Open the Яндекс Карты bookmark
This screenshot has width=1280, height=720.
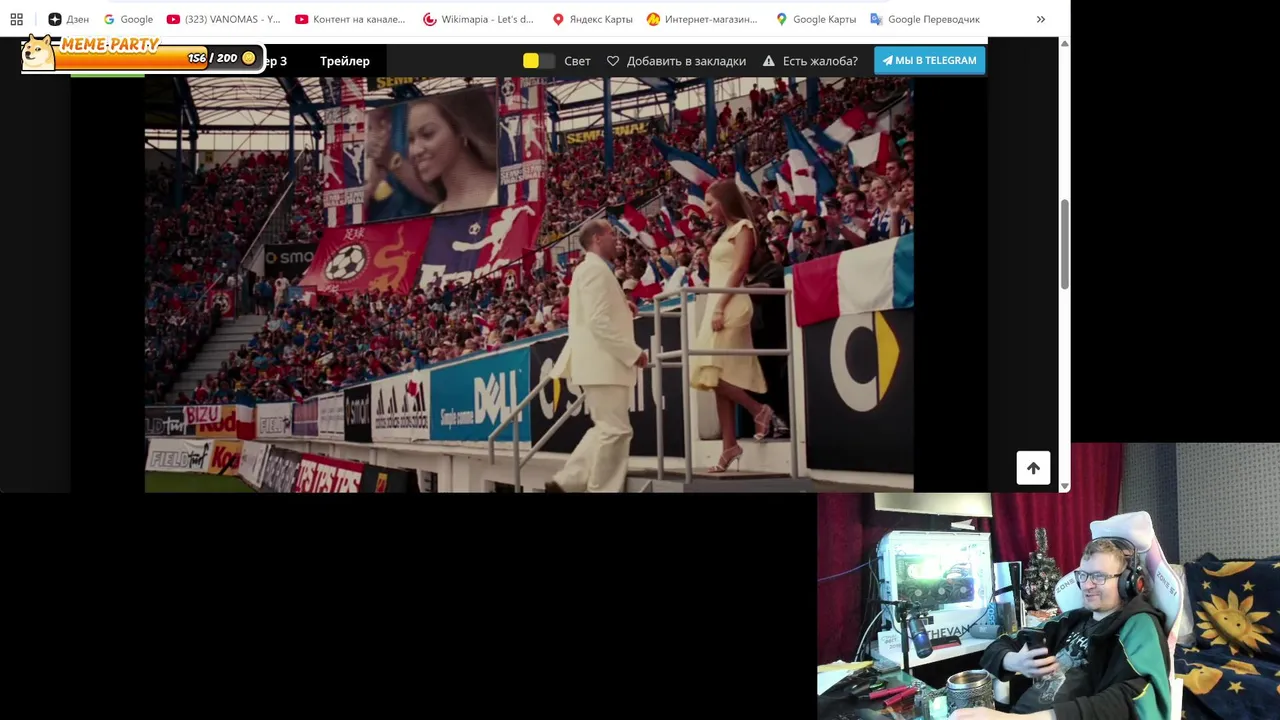(x=592, y=19)
